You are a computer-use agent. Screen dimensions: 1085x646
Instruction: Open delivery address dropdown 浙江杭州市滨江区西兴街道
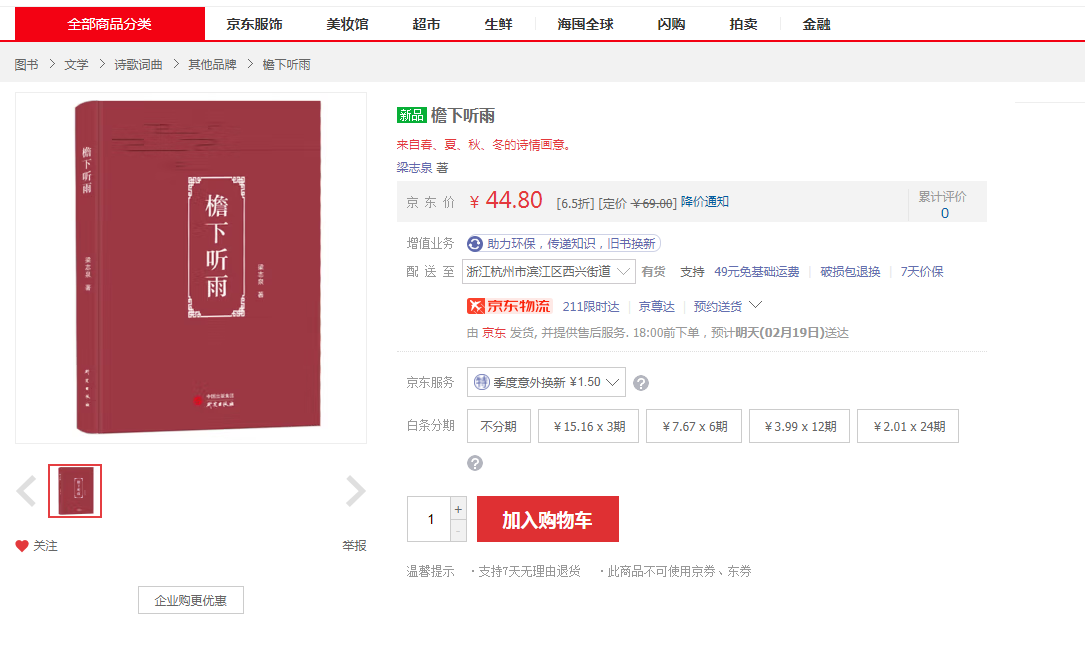click(x=549, y=272)
